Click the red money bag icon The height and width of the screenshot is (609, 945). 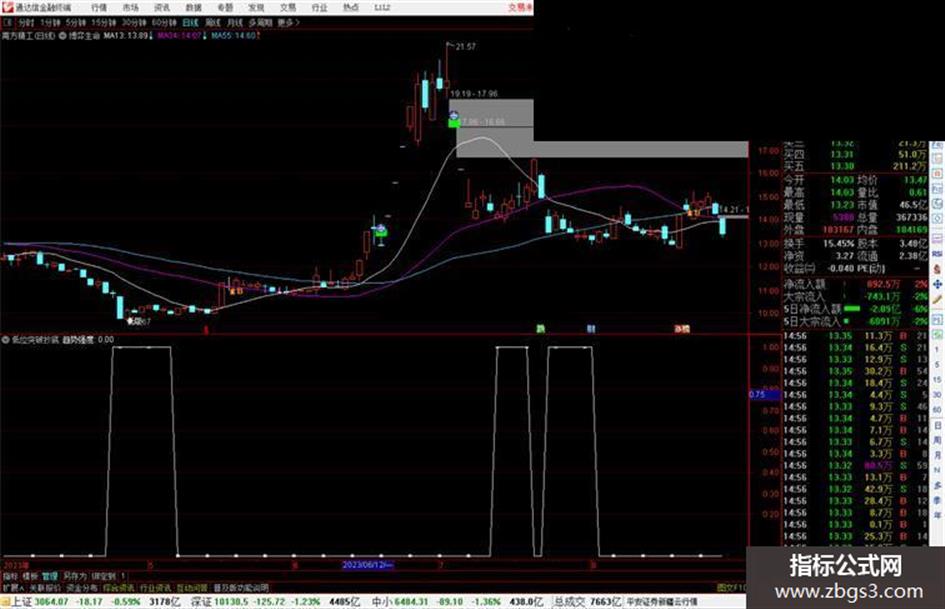(937, 269)
